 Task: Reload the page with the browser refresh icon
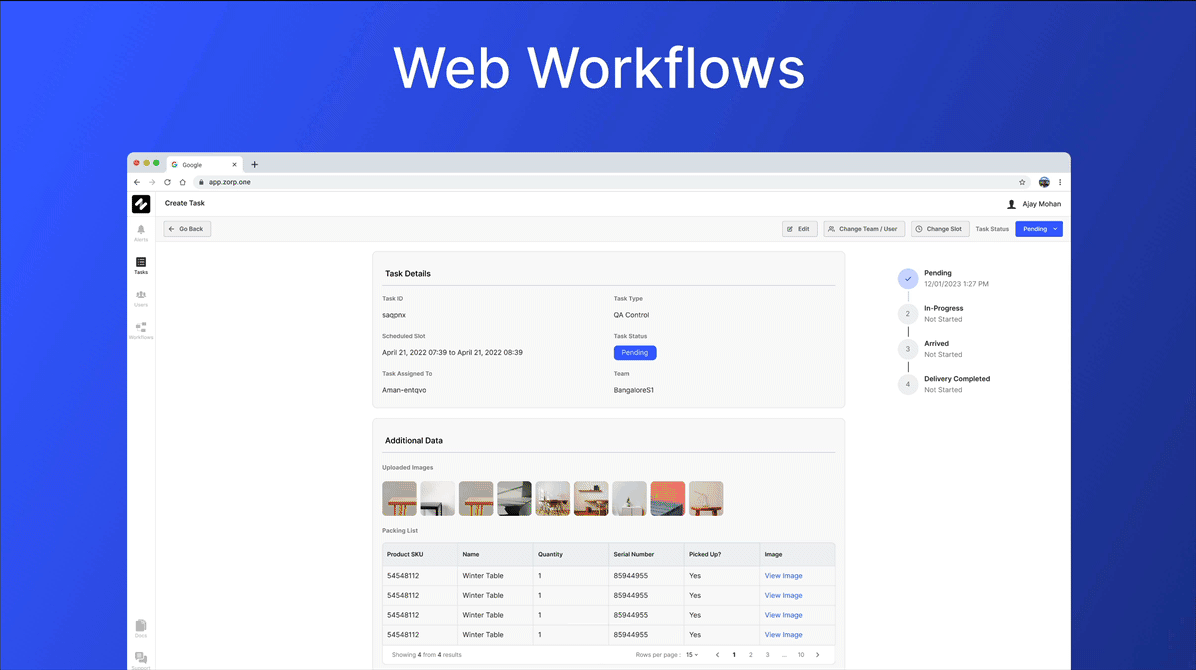click(x=167, y=182)
